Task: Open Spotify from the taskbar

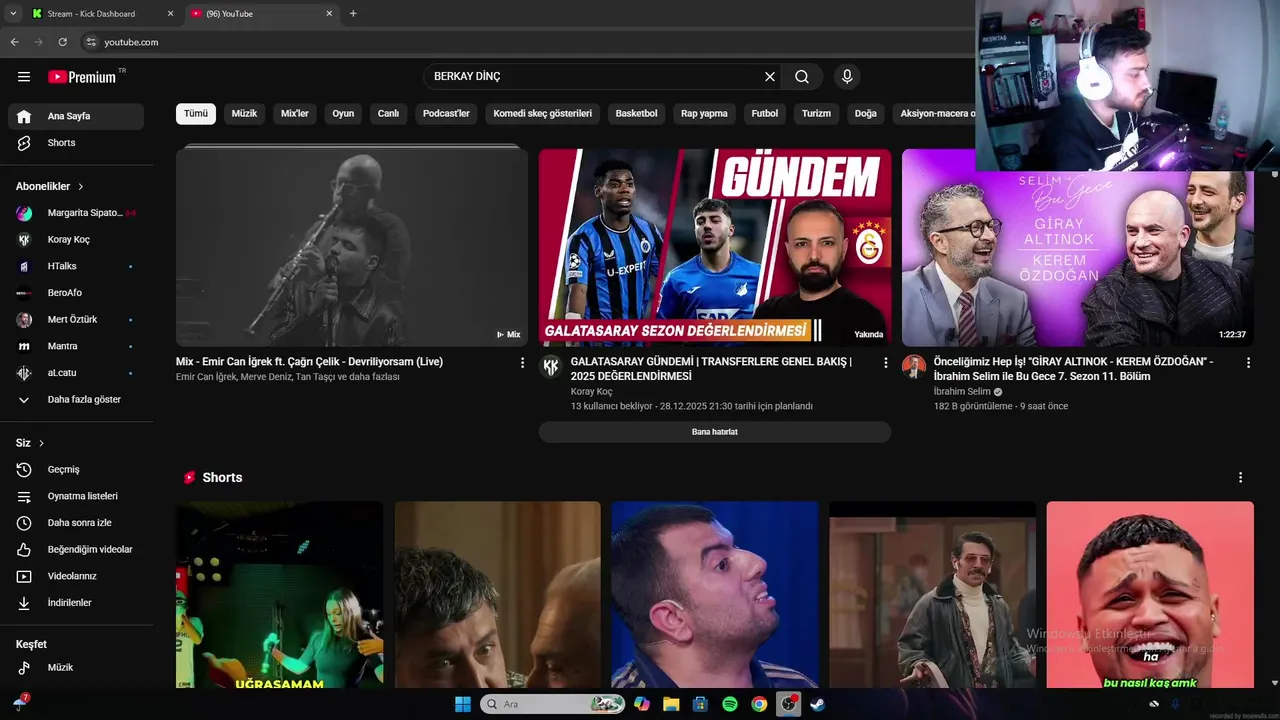Action: [730, 704]
